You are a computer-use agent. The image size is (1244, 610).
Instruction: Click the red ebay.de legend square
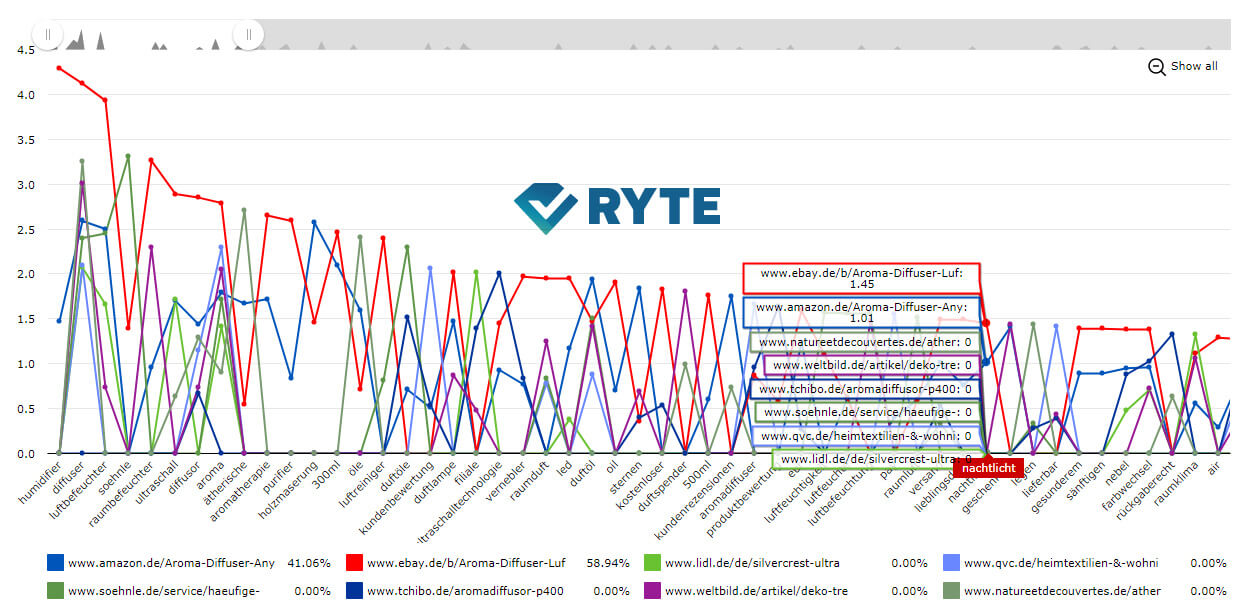click(353, 563)
